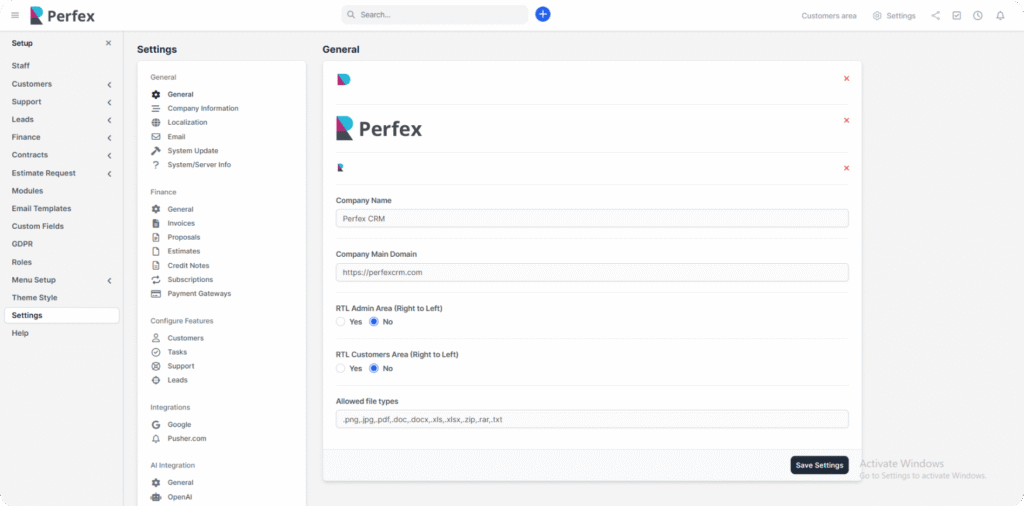Open the notifications bell icon
Viewport: 1024px width, 506px height.
click(x=1000, y=16)
